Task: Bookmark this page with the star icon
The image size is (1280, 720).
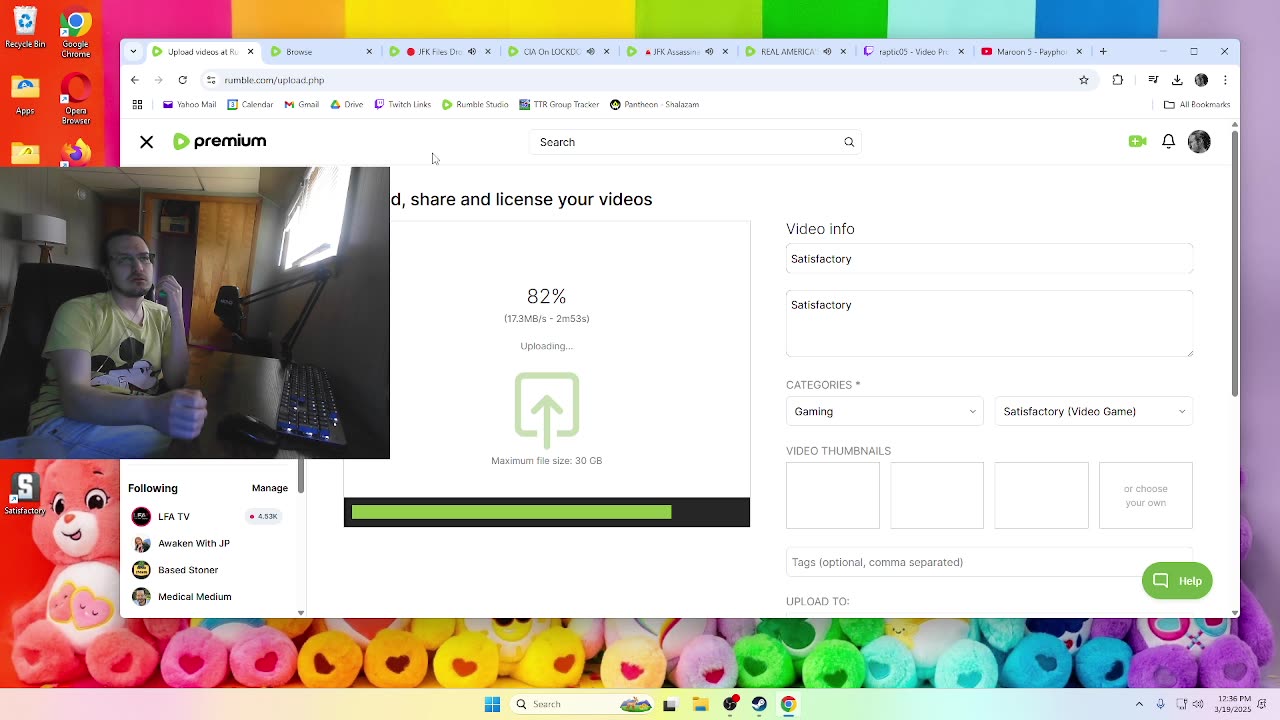Action: click(1084, 80)
